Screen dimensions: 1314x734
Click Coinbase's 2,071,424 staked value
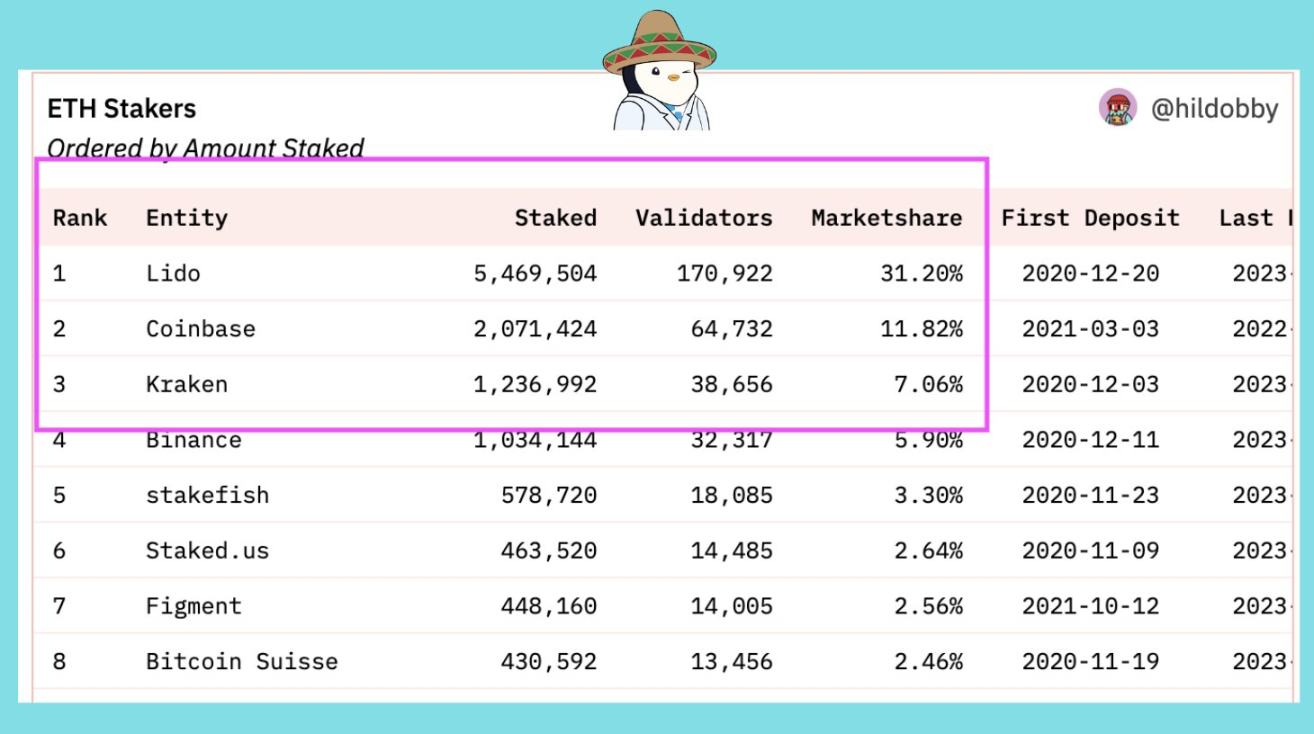pos(535,328)
